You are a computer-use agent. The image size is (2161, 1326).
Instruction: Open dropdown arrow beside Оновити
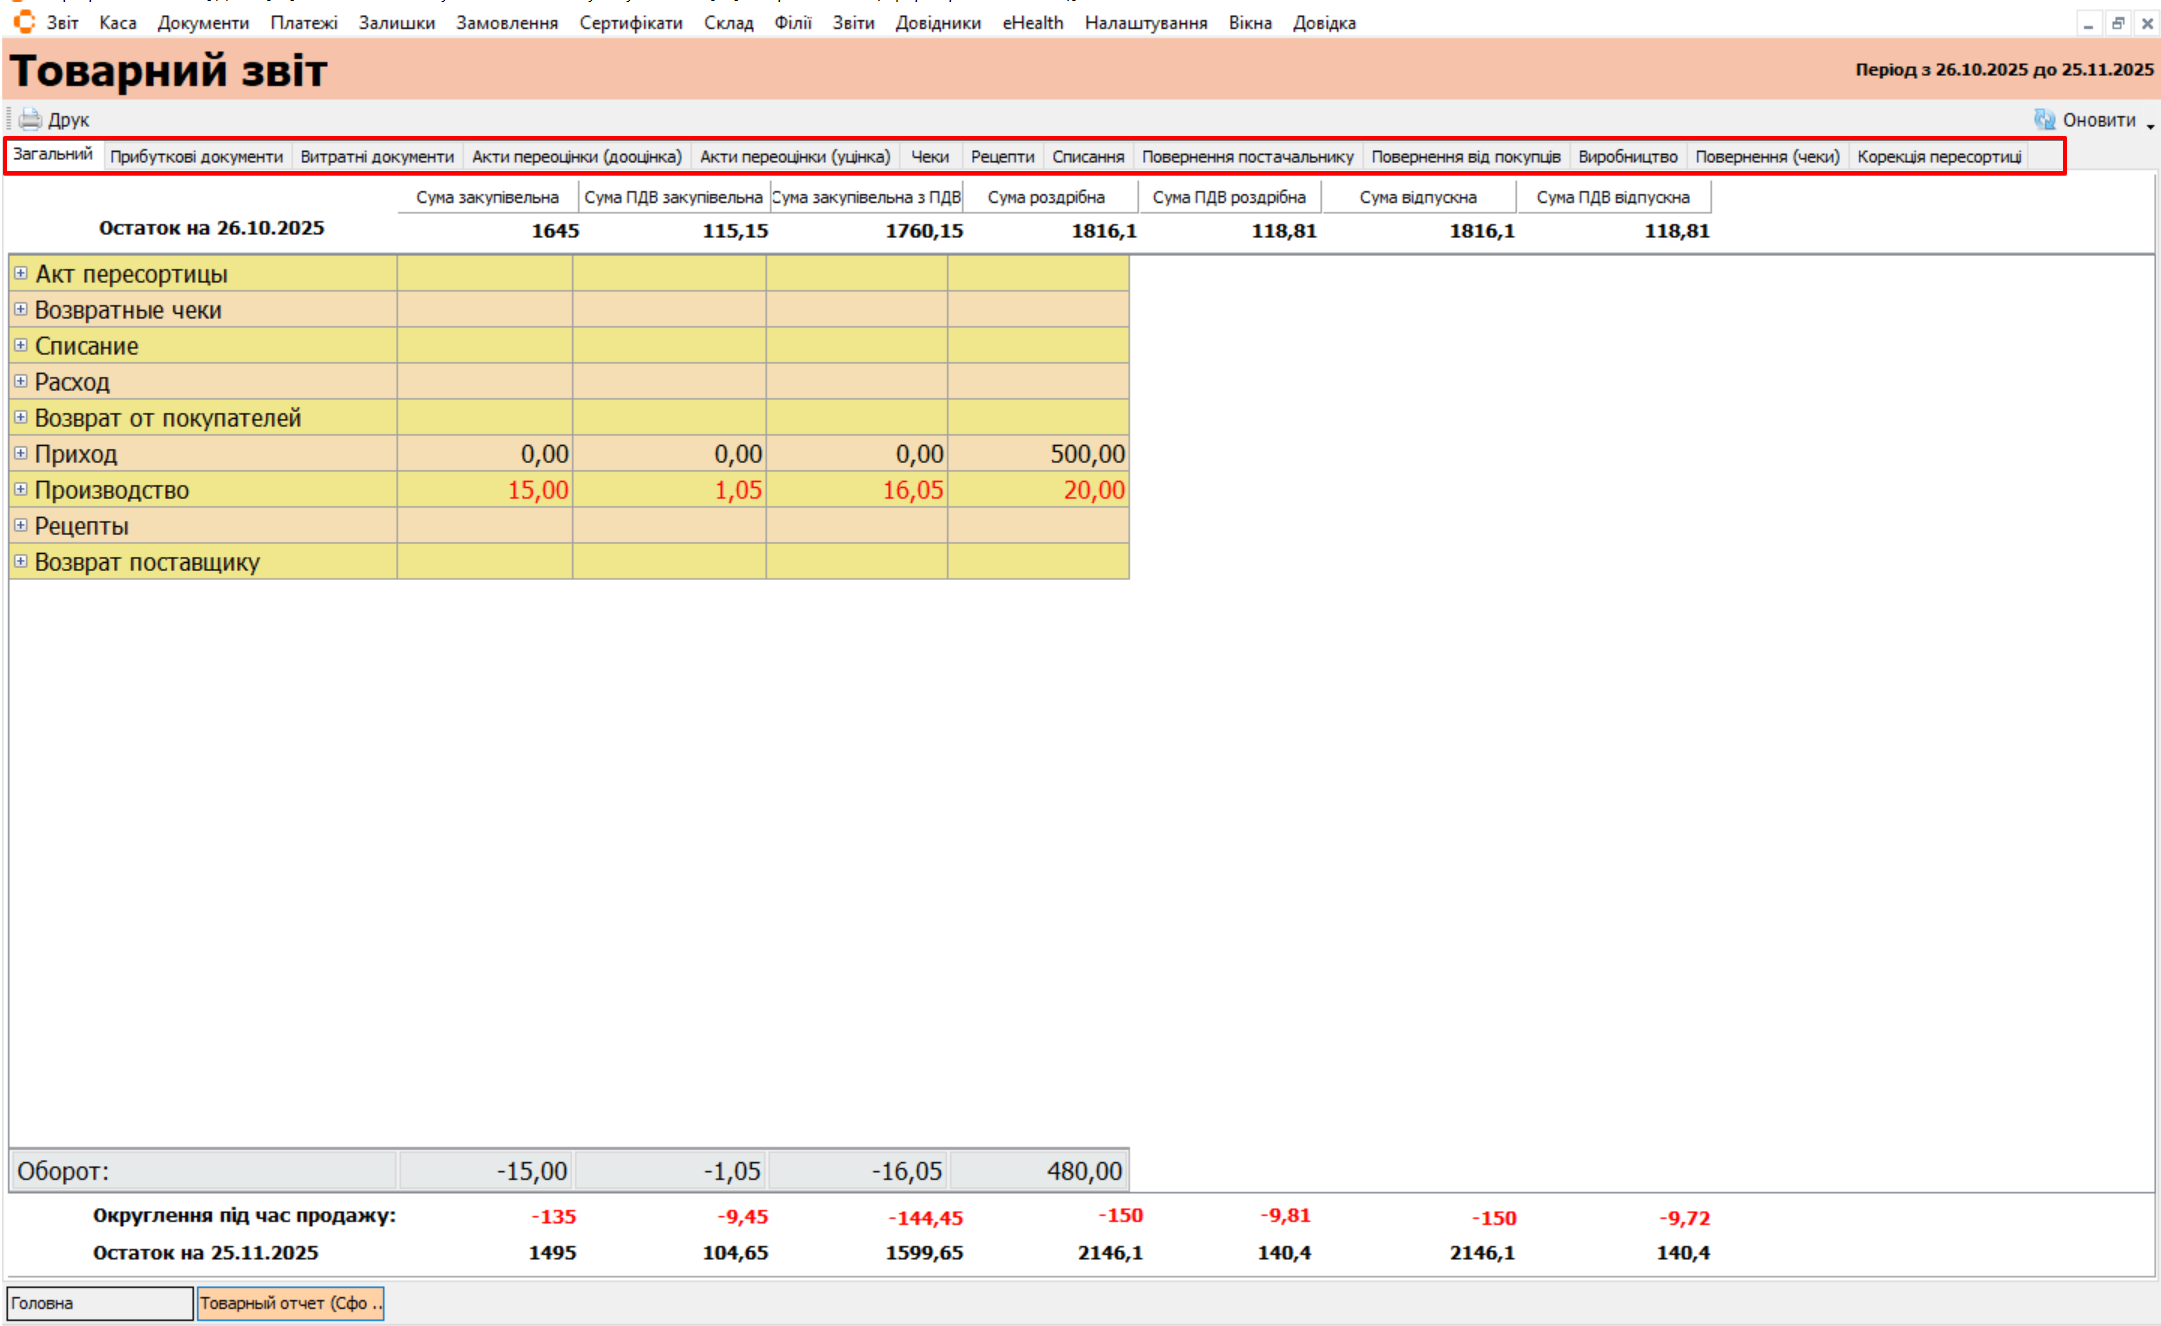pyautogui.click(x=2150, y=125)
